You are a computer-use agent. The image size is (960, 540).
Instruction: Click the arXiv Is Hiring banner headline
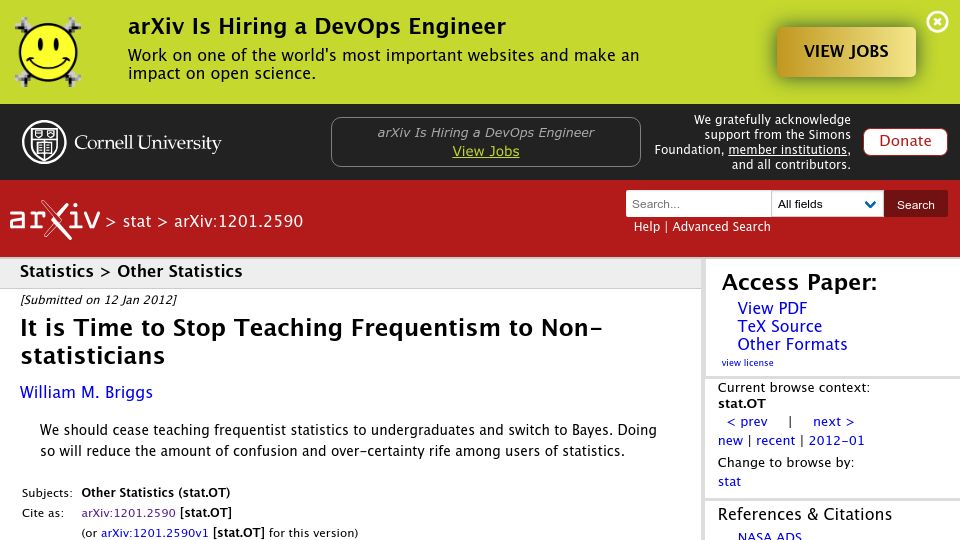click(317, 27)
